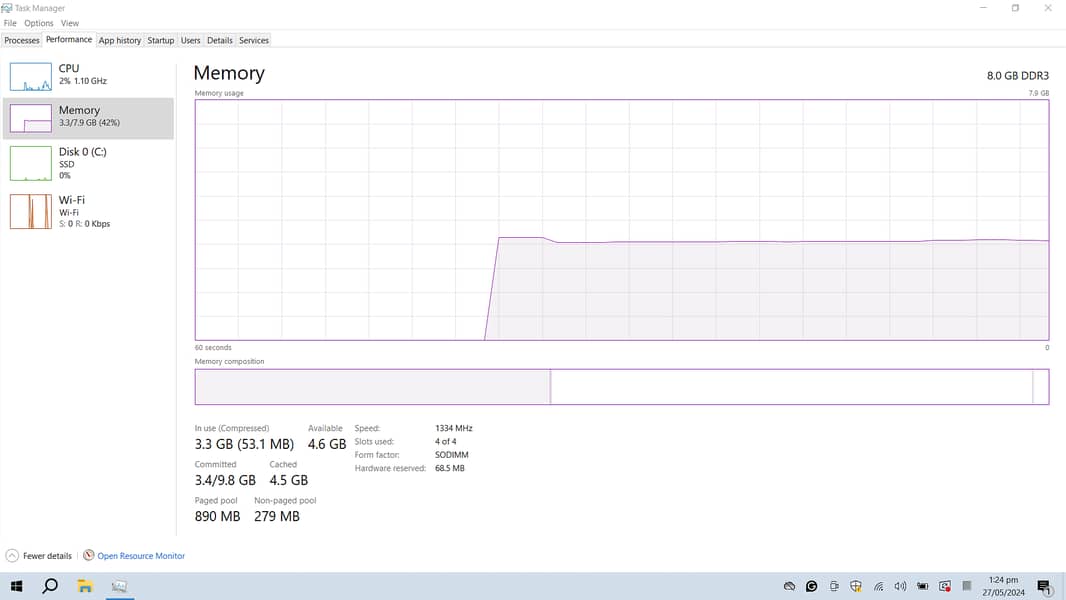Open the View menu

click(x=70, y=23)
